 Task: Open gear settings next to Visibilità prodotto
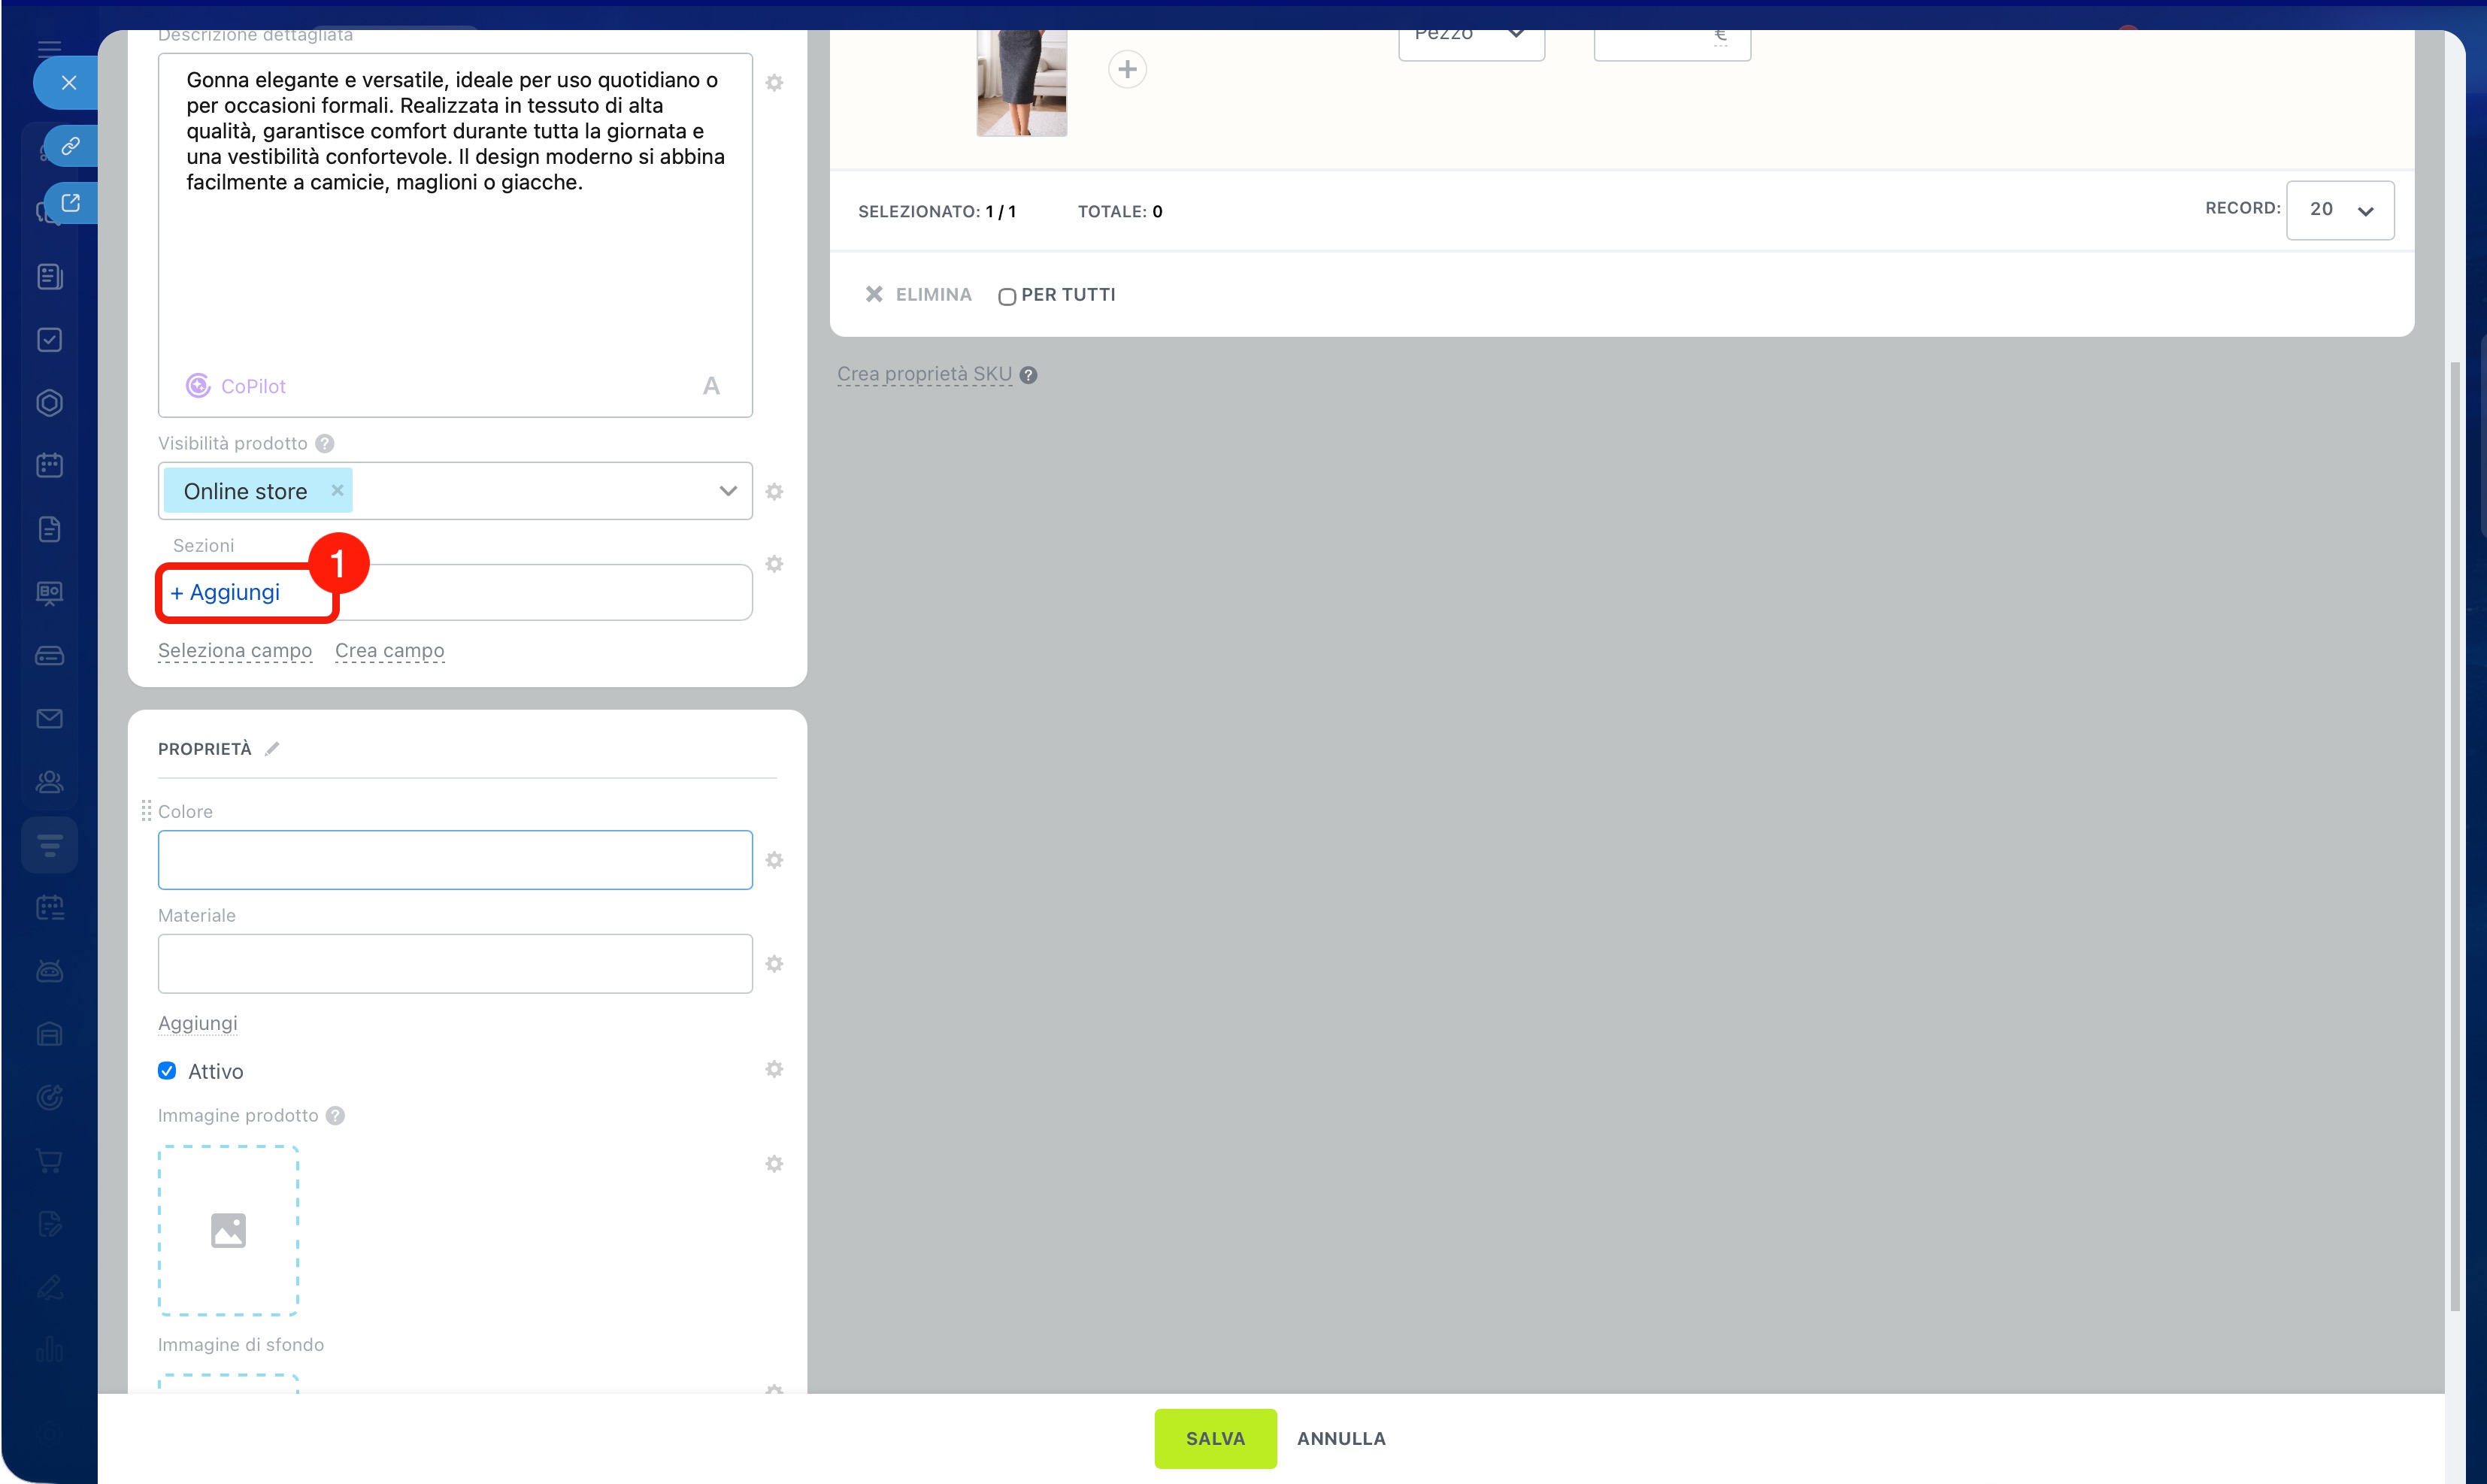point(774,491)
